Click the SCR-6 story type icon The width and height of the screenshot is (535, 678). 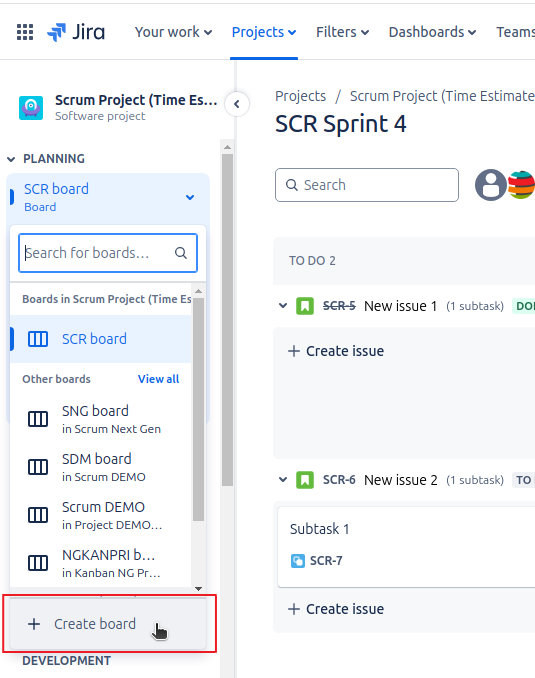[x=305, y=480]
